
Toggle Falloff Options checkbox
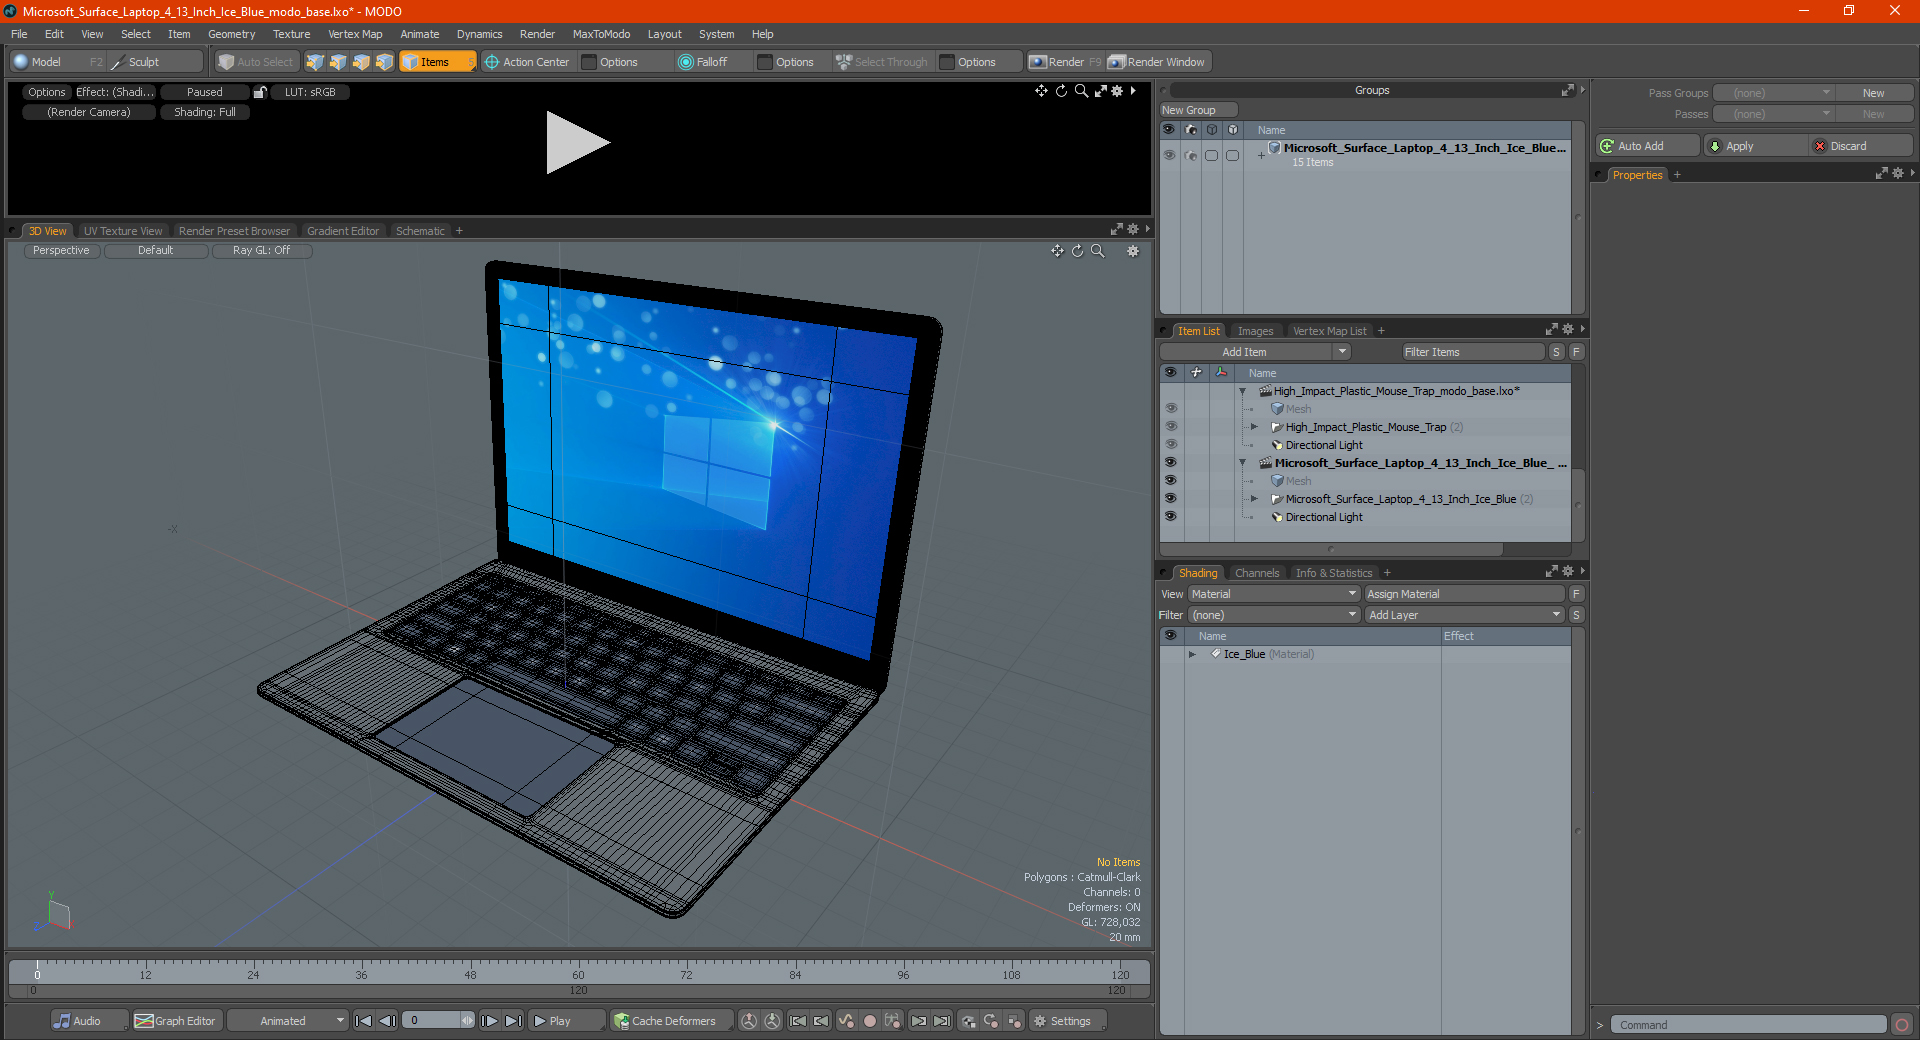pos(765,62)
